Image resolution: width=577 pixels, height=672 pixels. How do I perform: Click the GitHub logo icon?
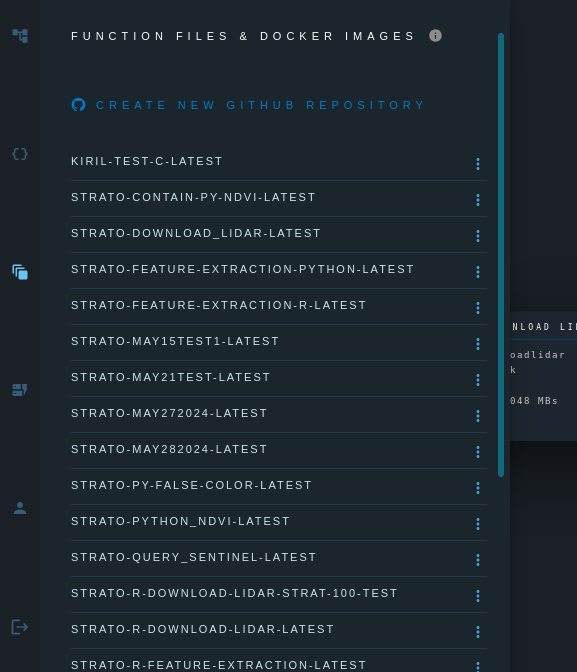pos(78,105)
